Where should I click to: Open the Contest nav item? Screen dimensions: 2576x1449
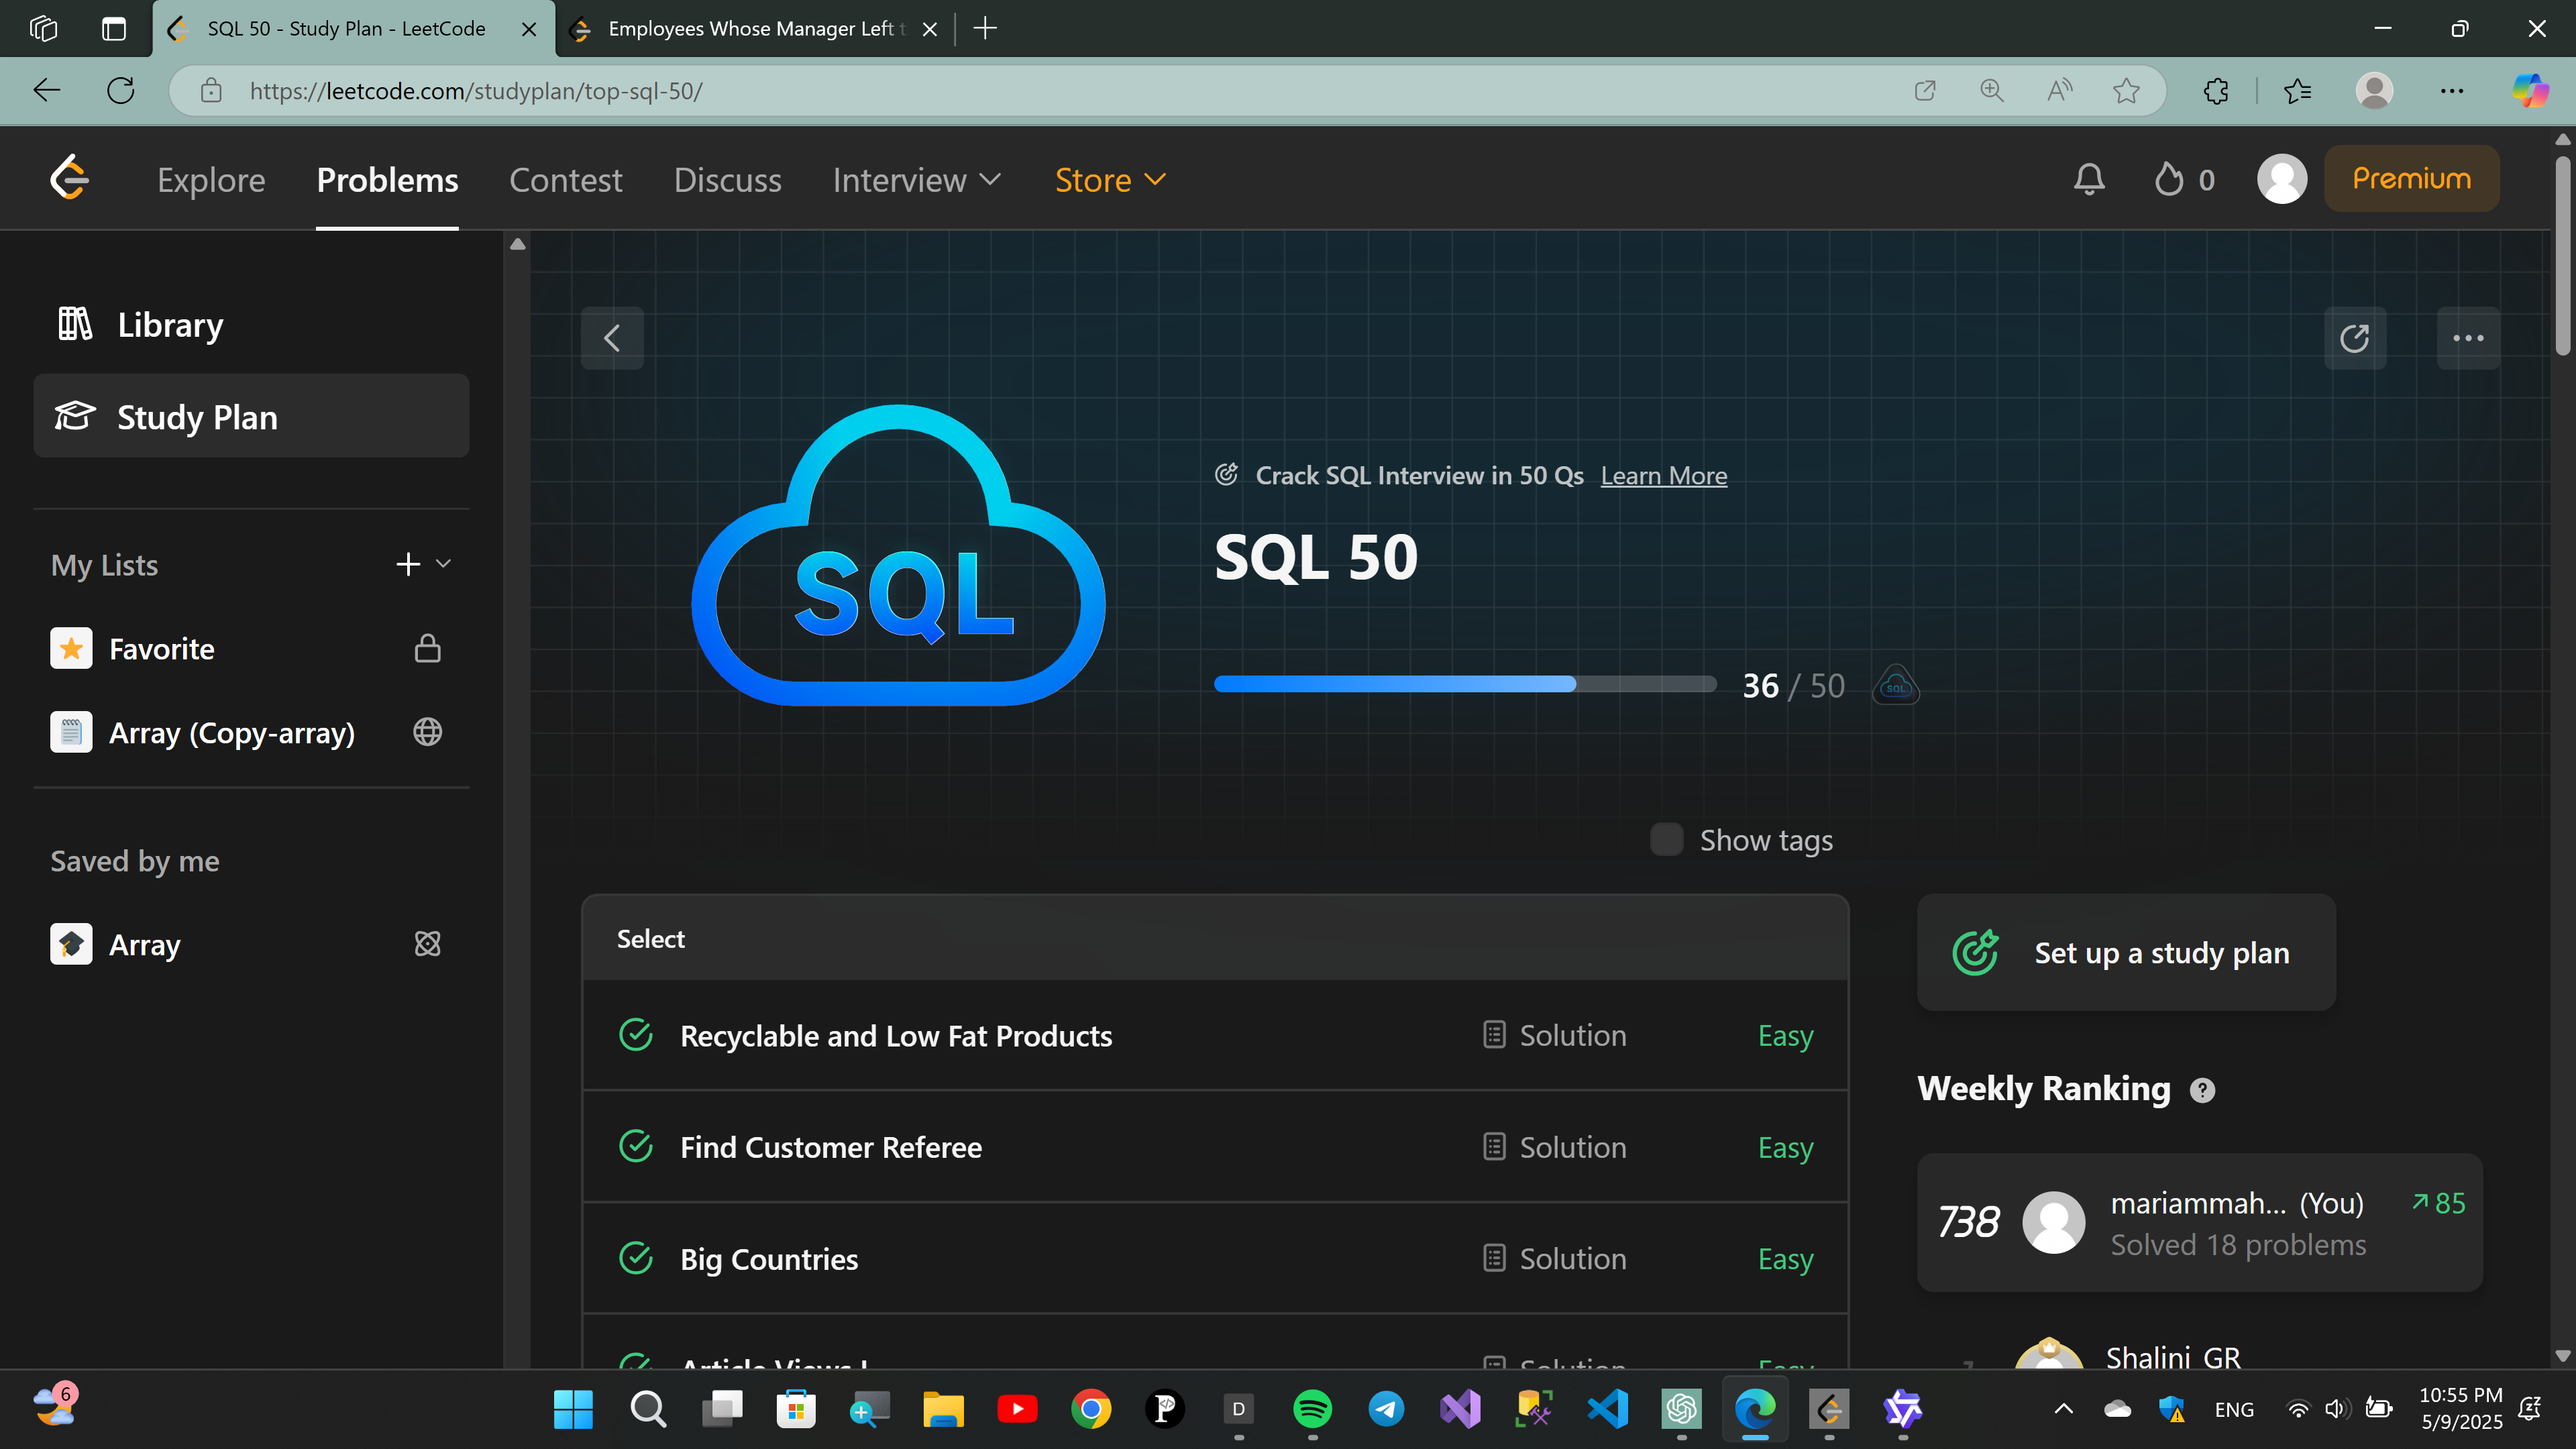(x=565, y=180)
